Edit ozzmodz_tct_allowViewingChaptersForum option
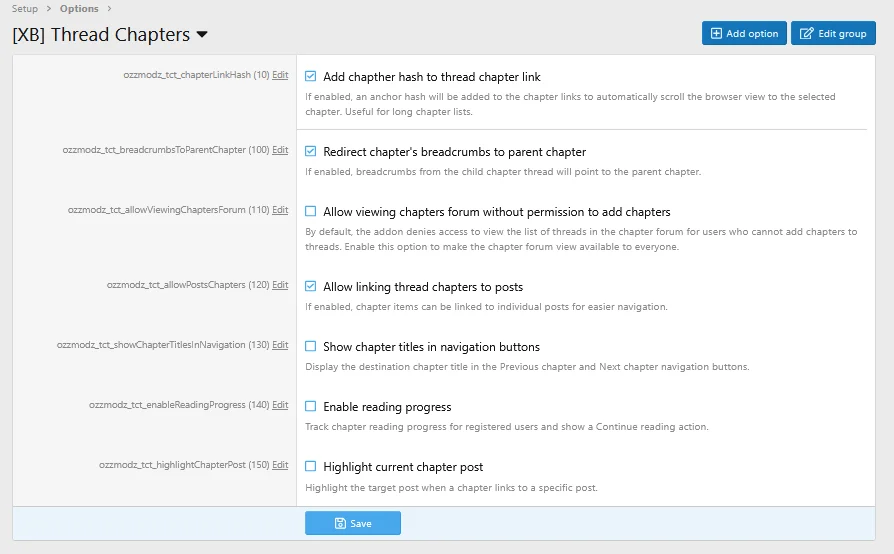 click(280, 210)
